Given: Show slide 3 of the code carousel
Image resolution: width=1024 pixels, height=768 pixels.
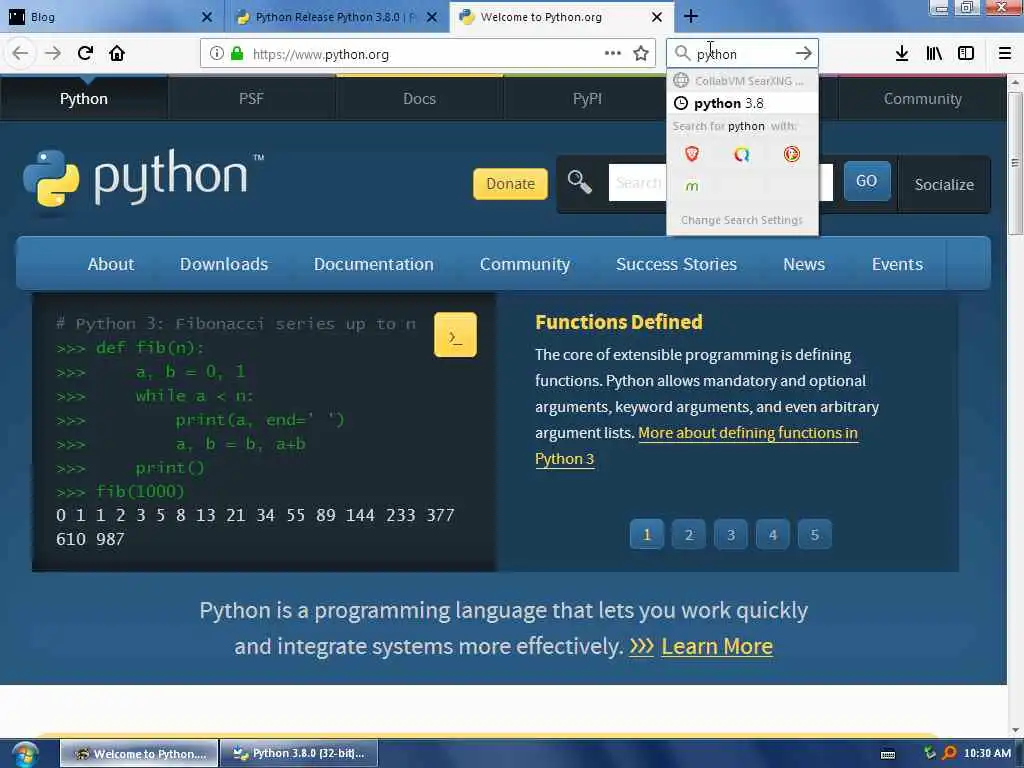Looking at the screenshot, I should [731, 534].
